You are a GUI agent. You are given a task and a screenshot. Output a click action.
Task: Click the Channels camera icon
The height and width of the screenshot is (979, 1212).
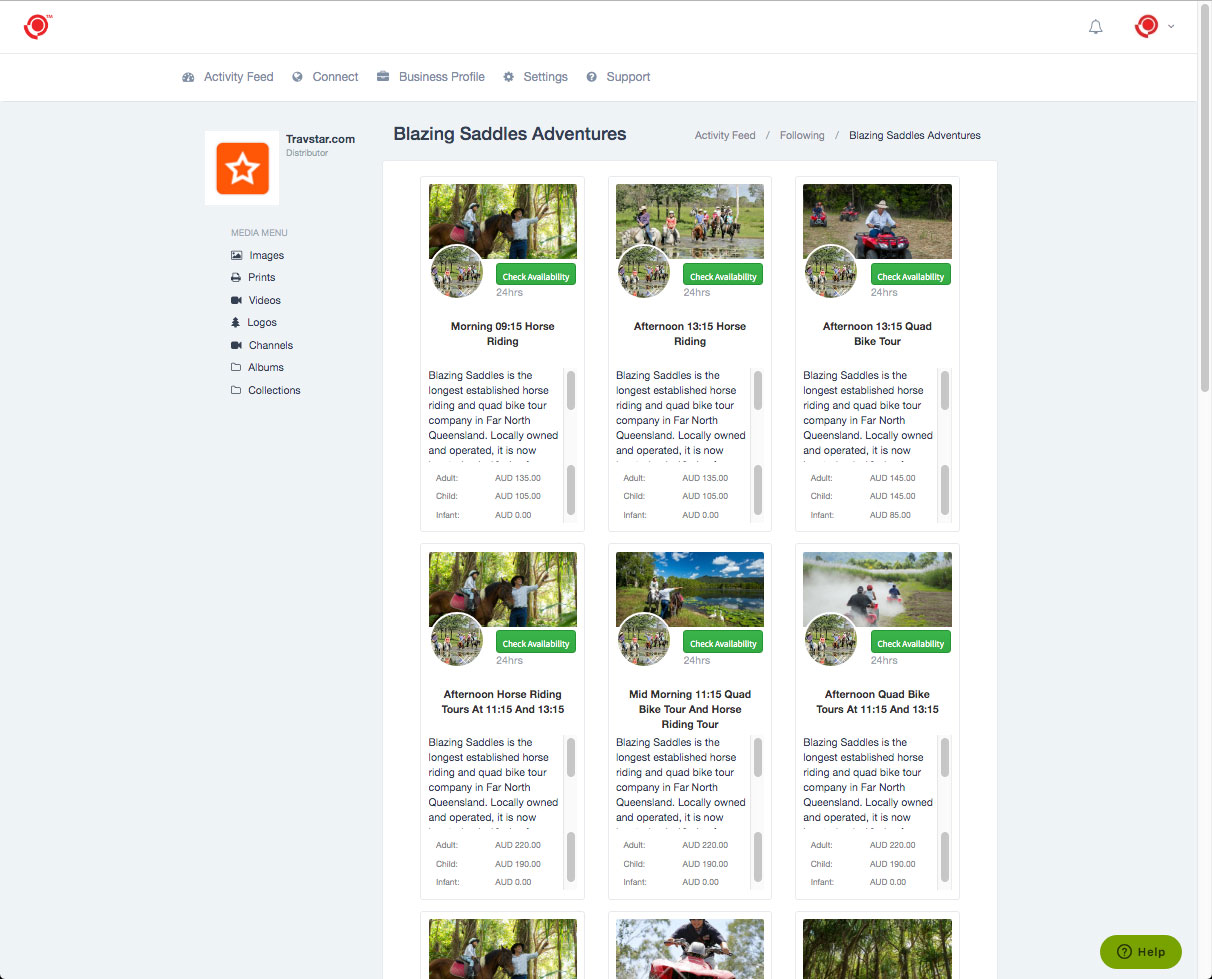tap(237, 346)
